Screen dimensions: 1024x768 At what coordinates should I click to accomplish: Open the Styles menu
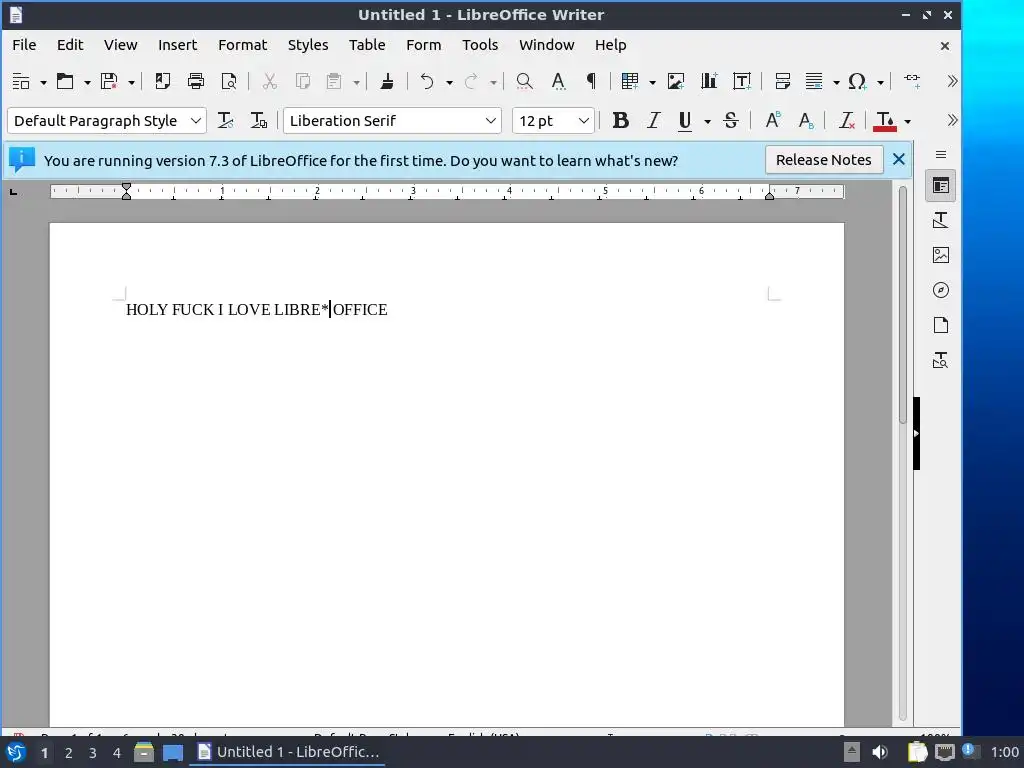(308, 44)
